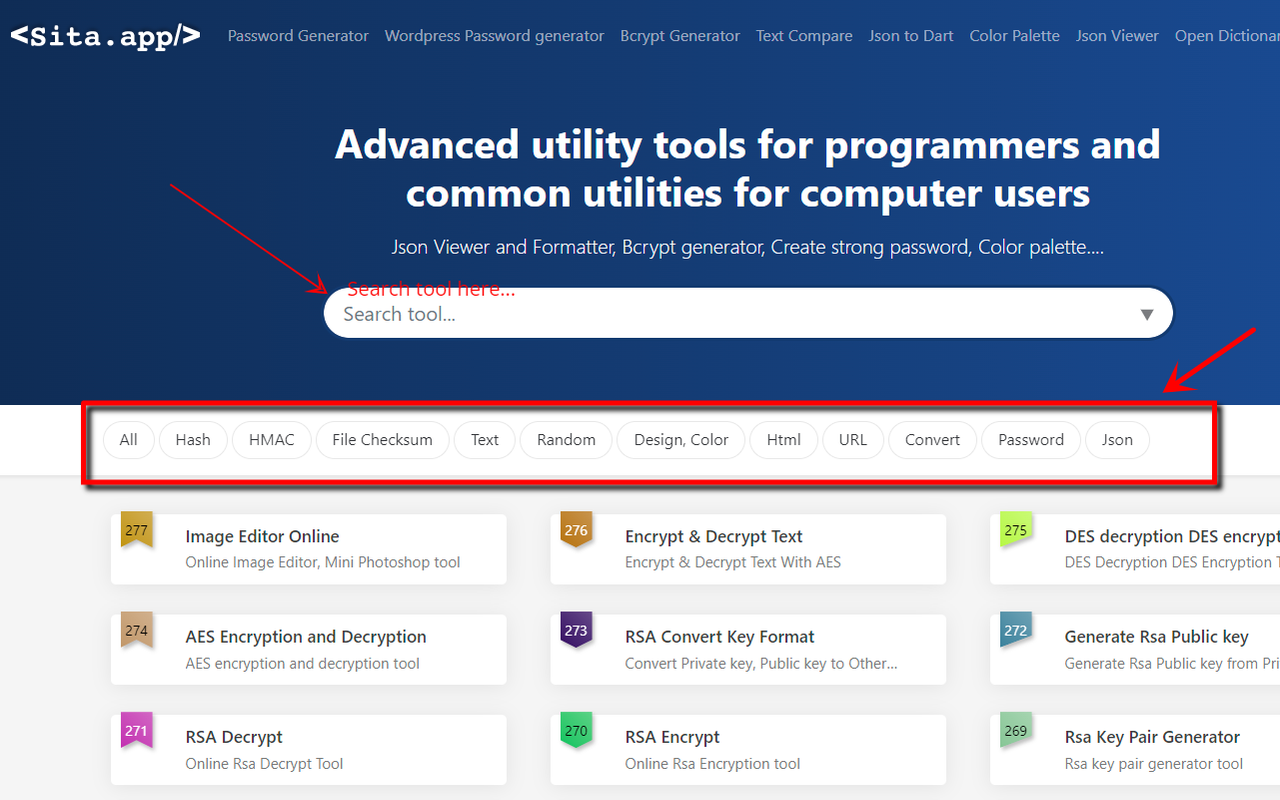This screenshot has width=1280, height=800.
Task: Click the 277 badge on Image Editor Online
Action: pyautogui.click(x=136, y=530)
